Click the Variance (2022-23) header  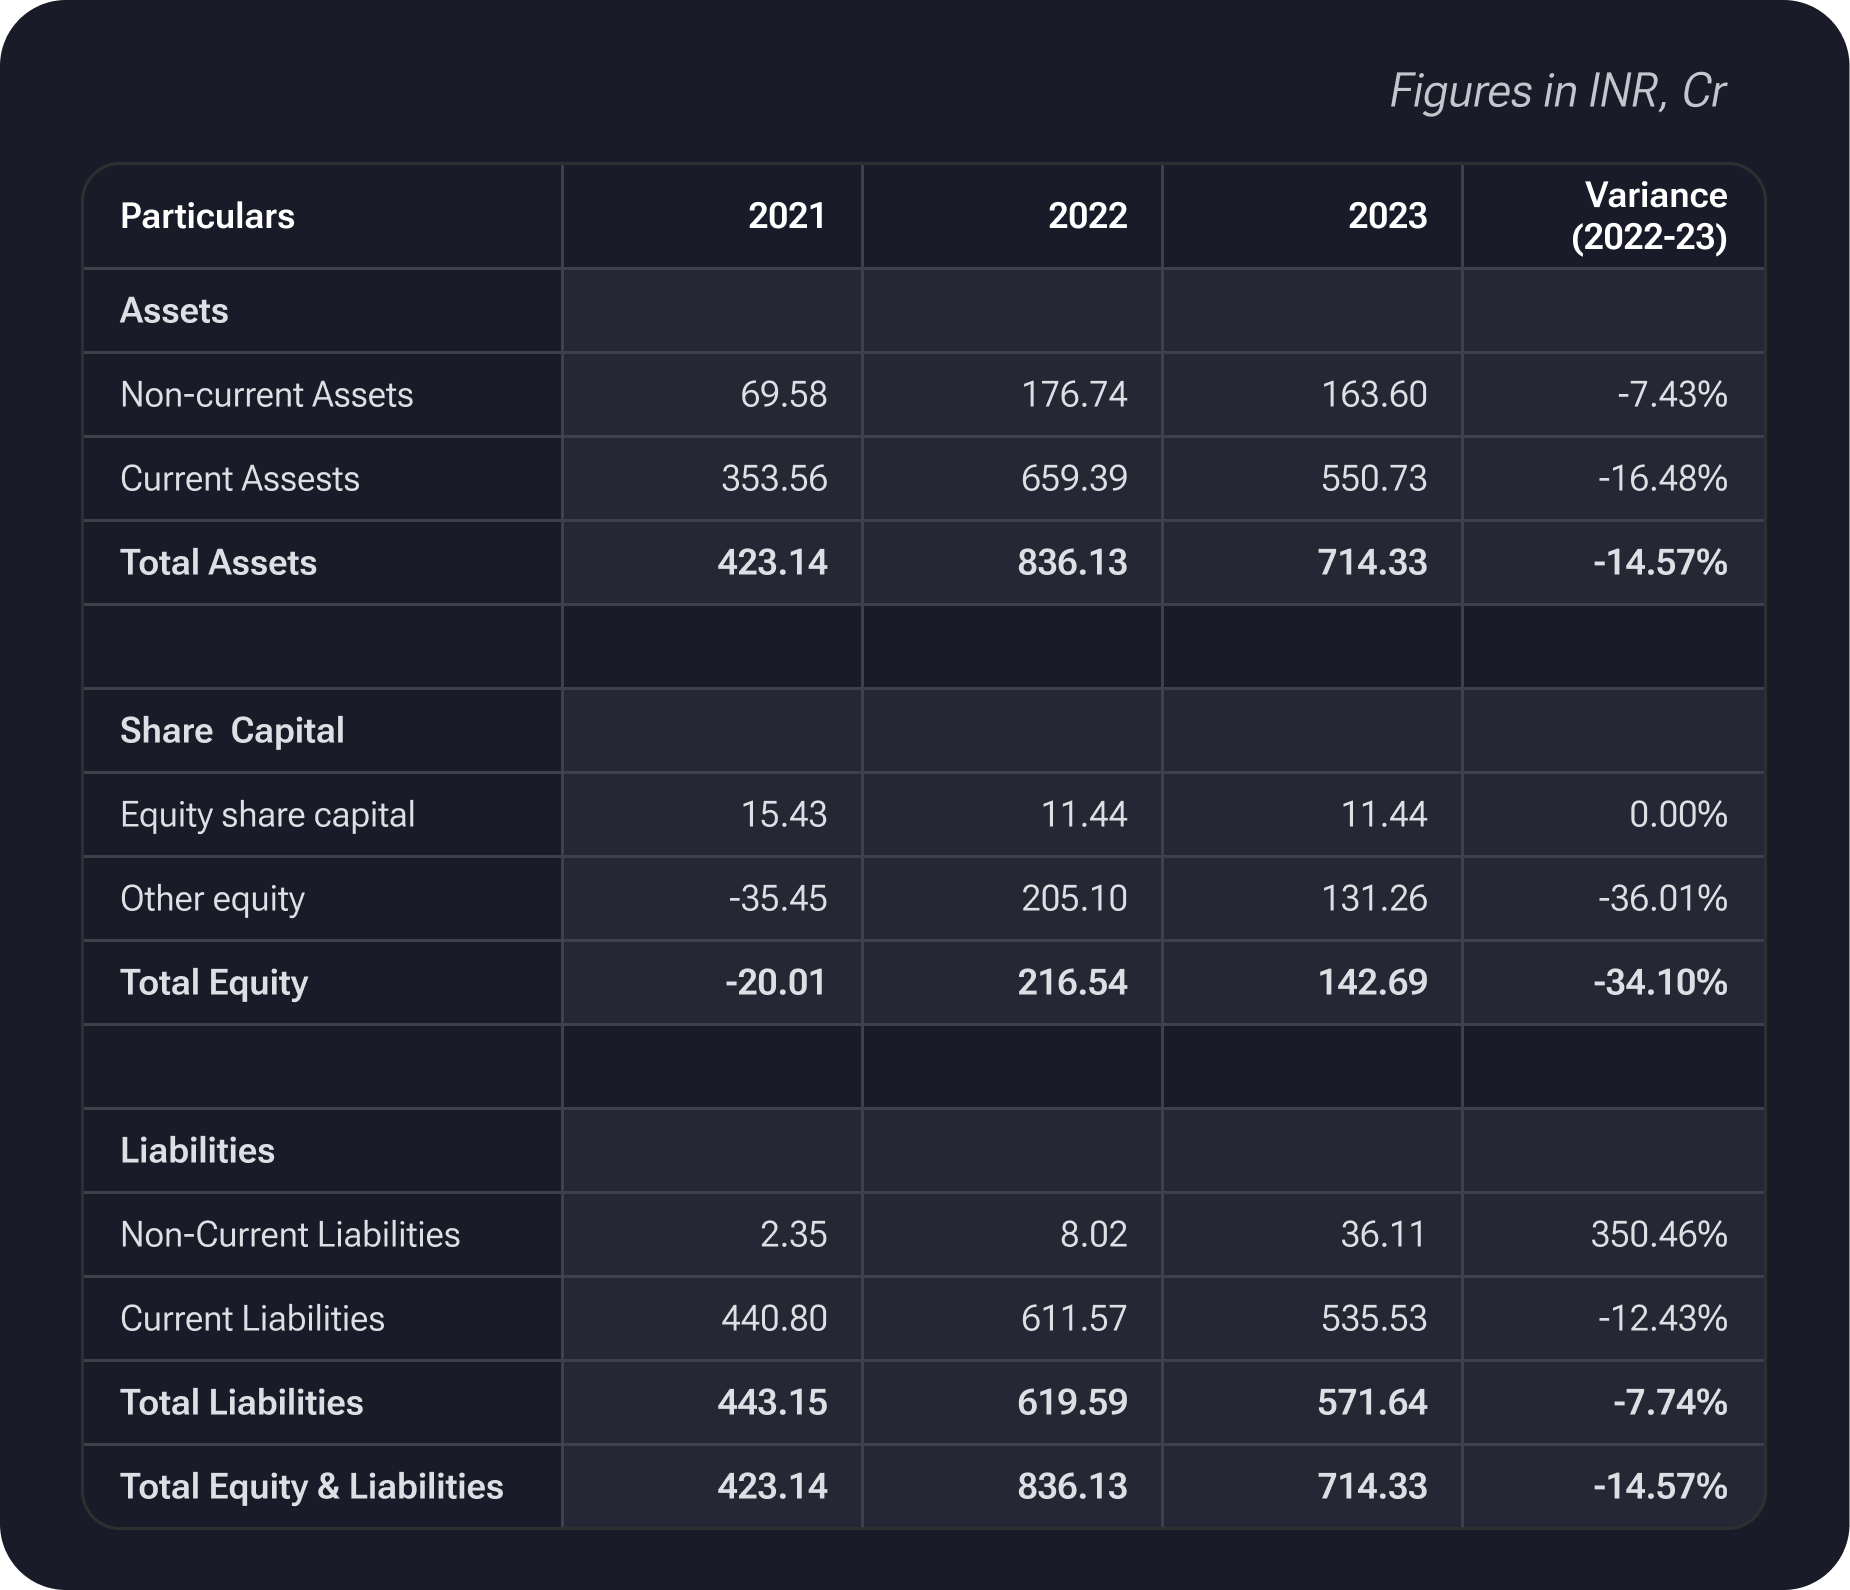click(x=1649, y=216)
